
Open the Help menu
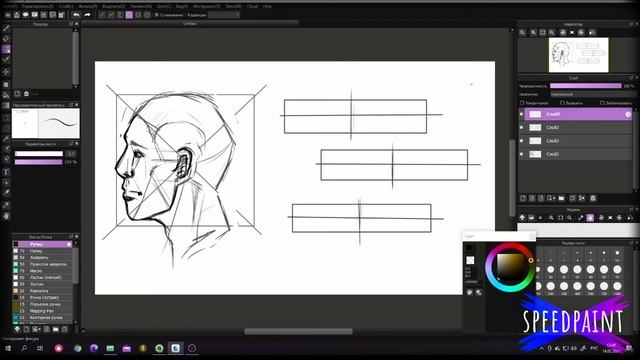click(267, 7)
